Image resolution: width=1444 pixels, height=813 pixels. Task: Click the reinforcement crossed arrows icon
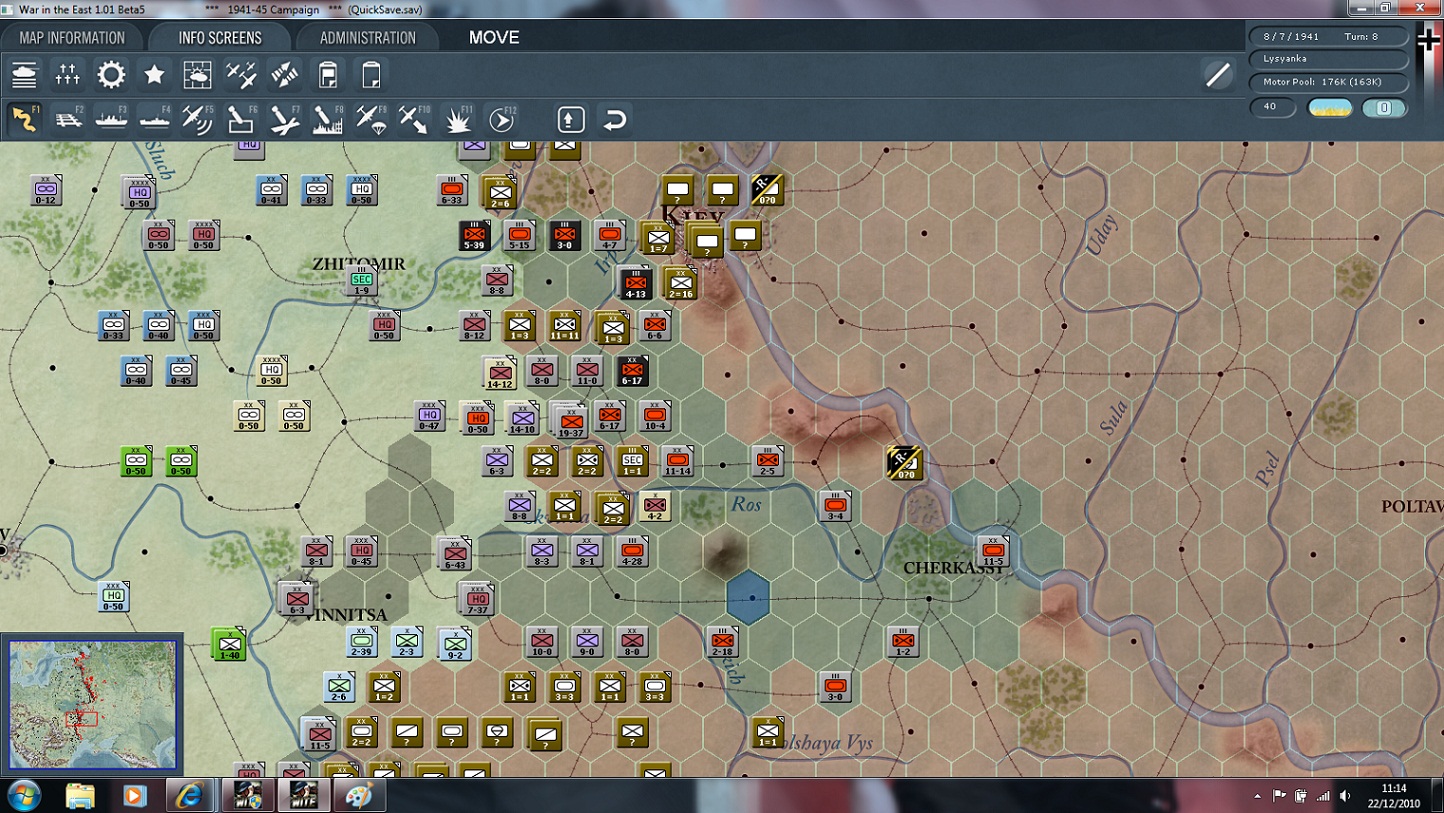pyautogui.click(x=284, y=75)
